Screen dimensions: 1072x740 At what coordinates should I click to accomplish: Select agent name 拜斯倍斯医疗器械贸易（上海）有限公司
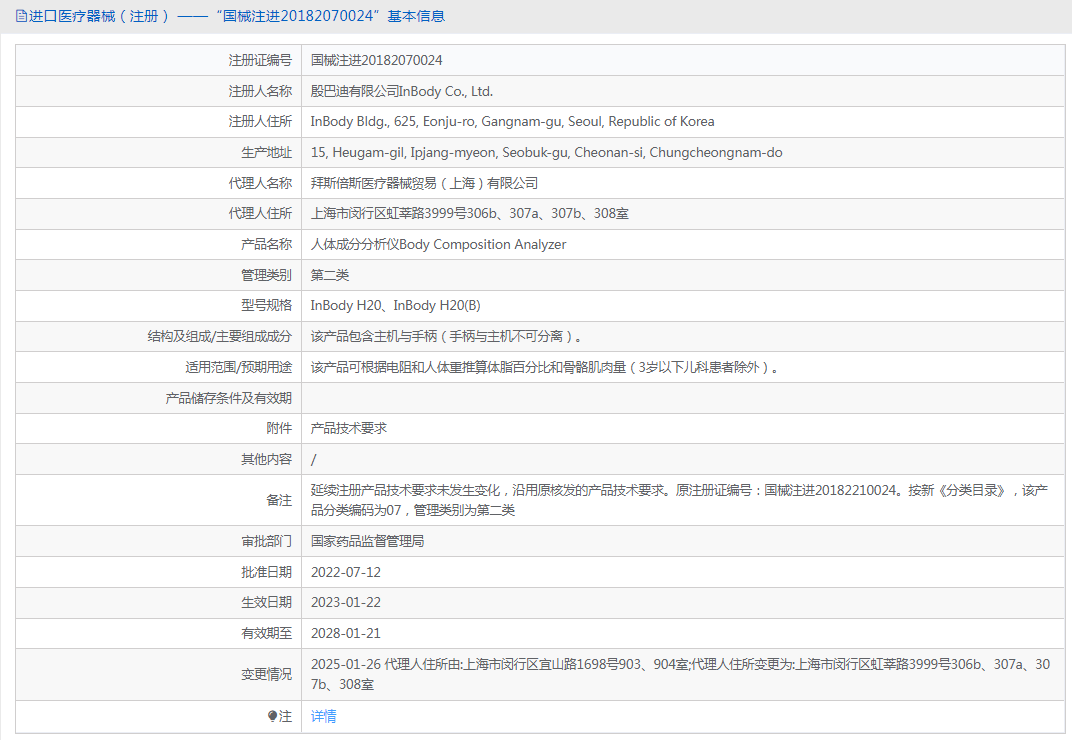425,183
